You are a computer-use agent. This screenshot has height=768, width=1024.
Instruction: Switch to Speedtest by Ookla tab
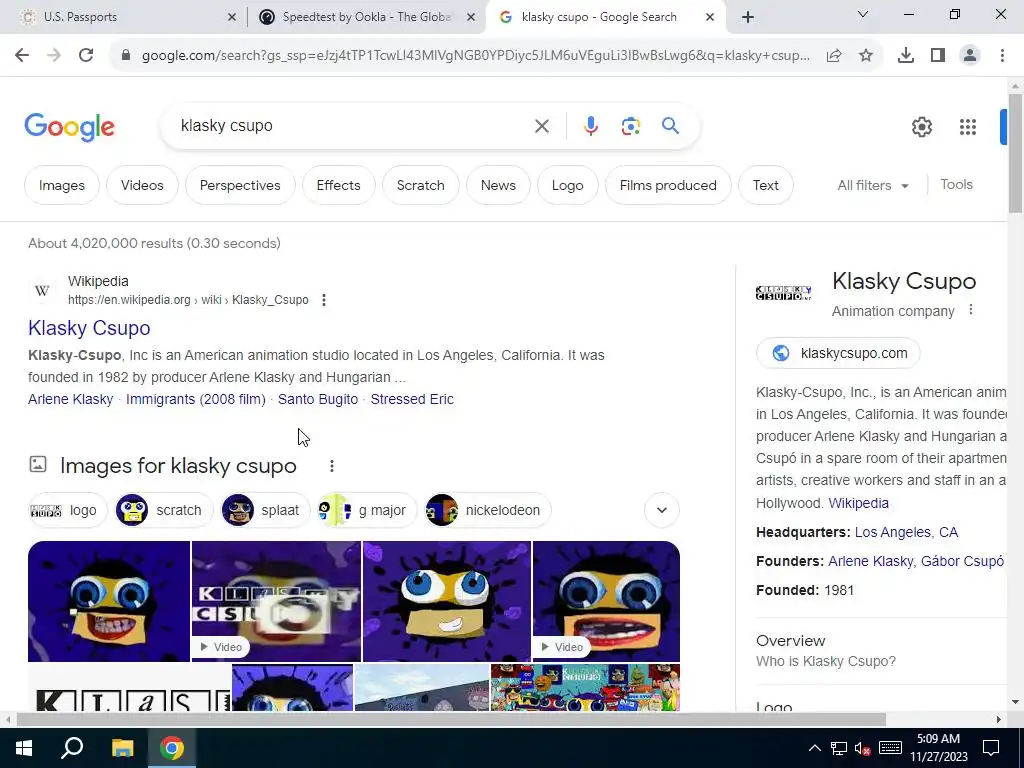click(x=366, y=17)
